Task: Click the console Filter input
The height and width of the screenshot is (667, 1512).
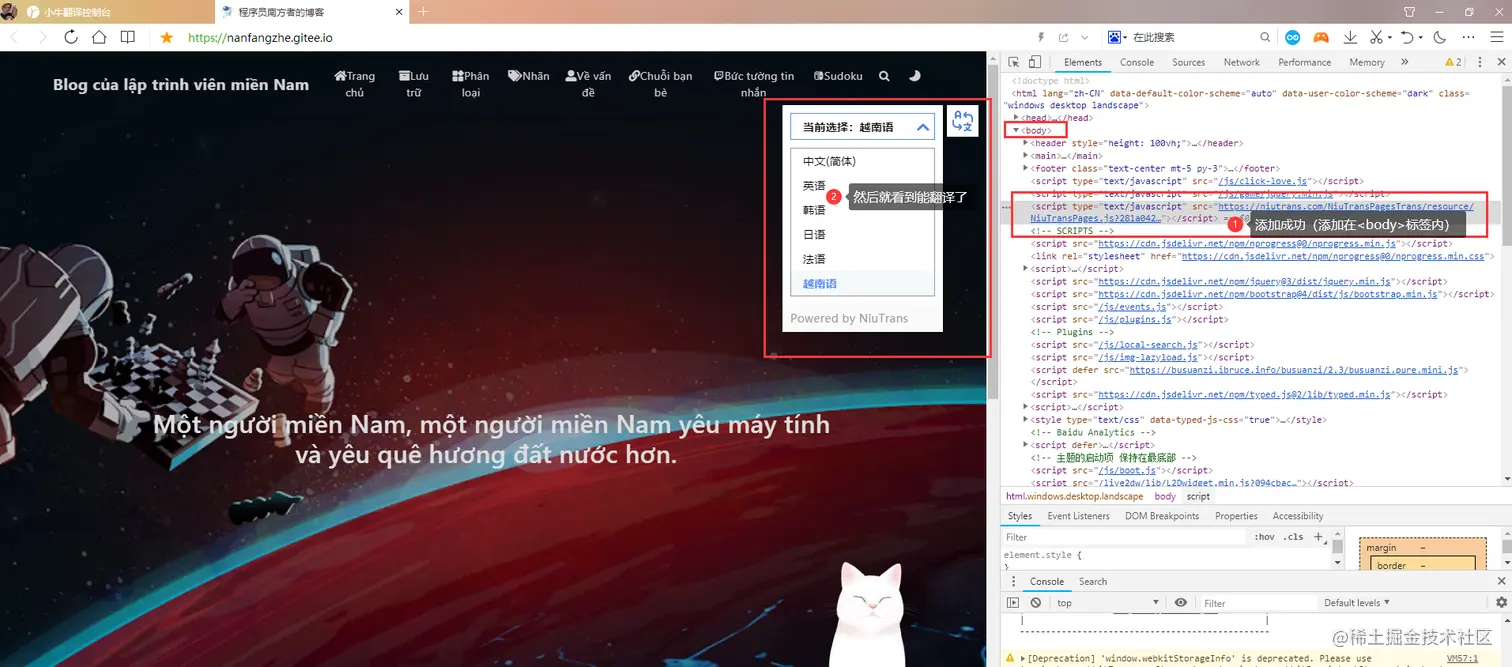Action: (x=1257, y=603)
